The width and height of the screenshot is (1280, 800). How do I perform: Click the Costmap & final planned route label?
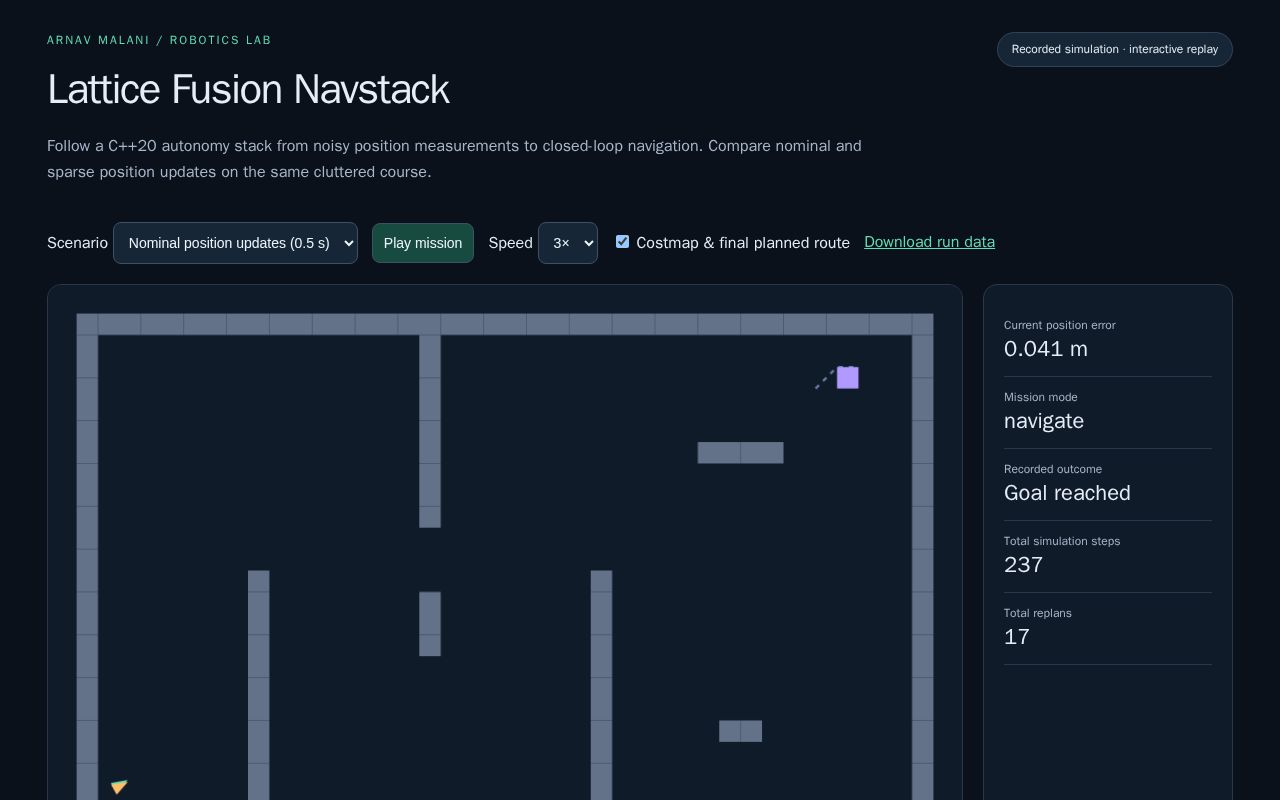[x=743, y=243]
